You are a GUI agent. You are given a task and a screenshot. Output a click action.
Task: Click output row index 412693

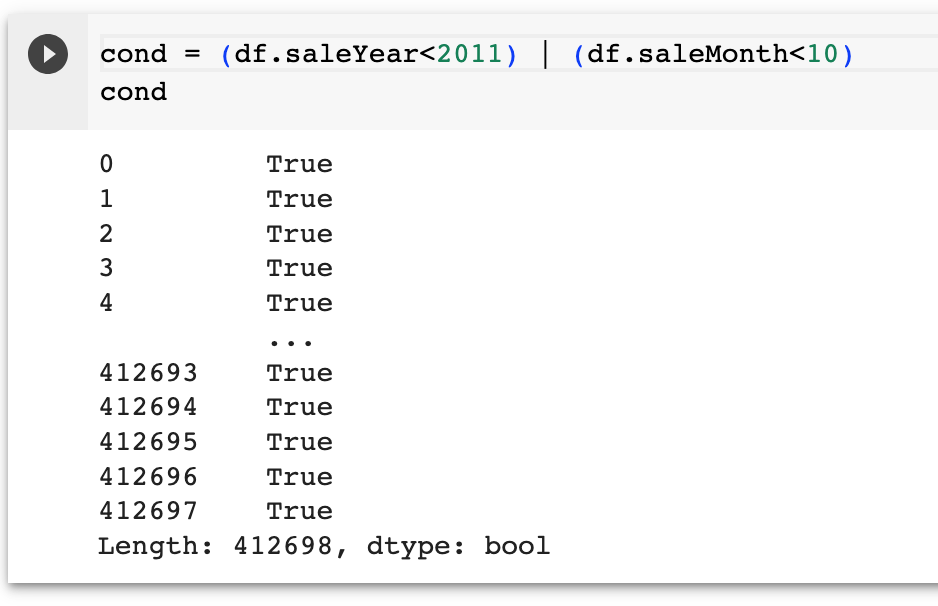148,373
